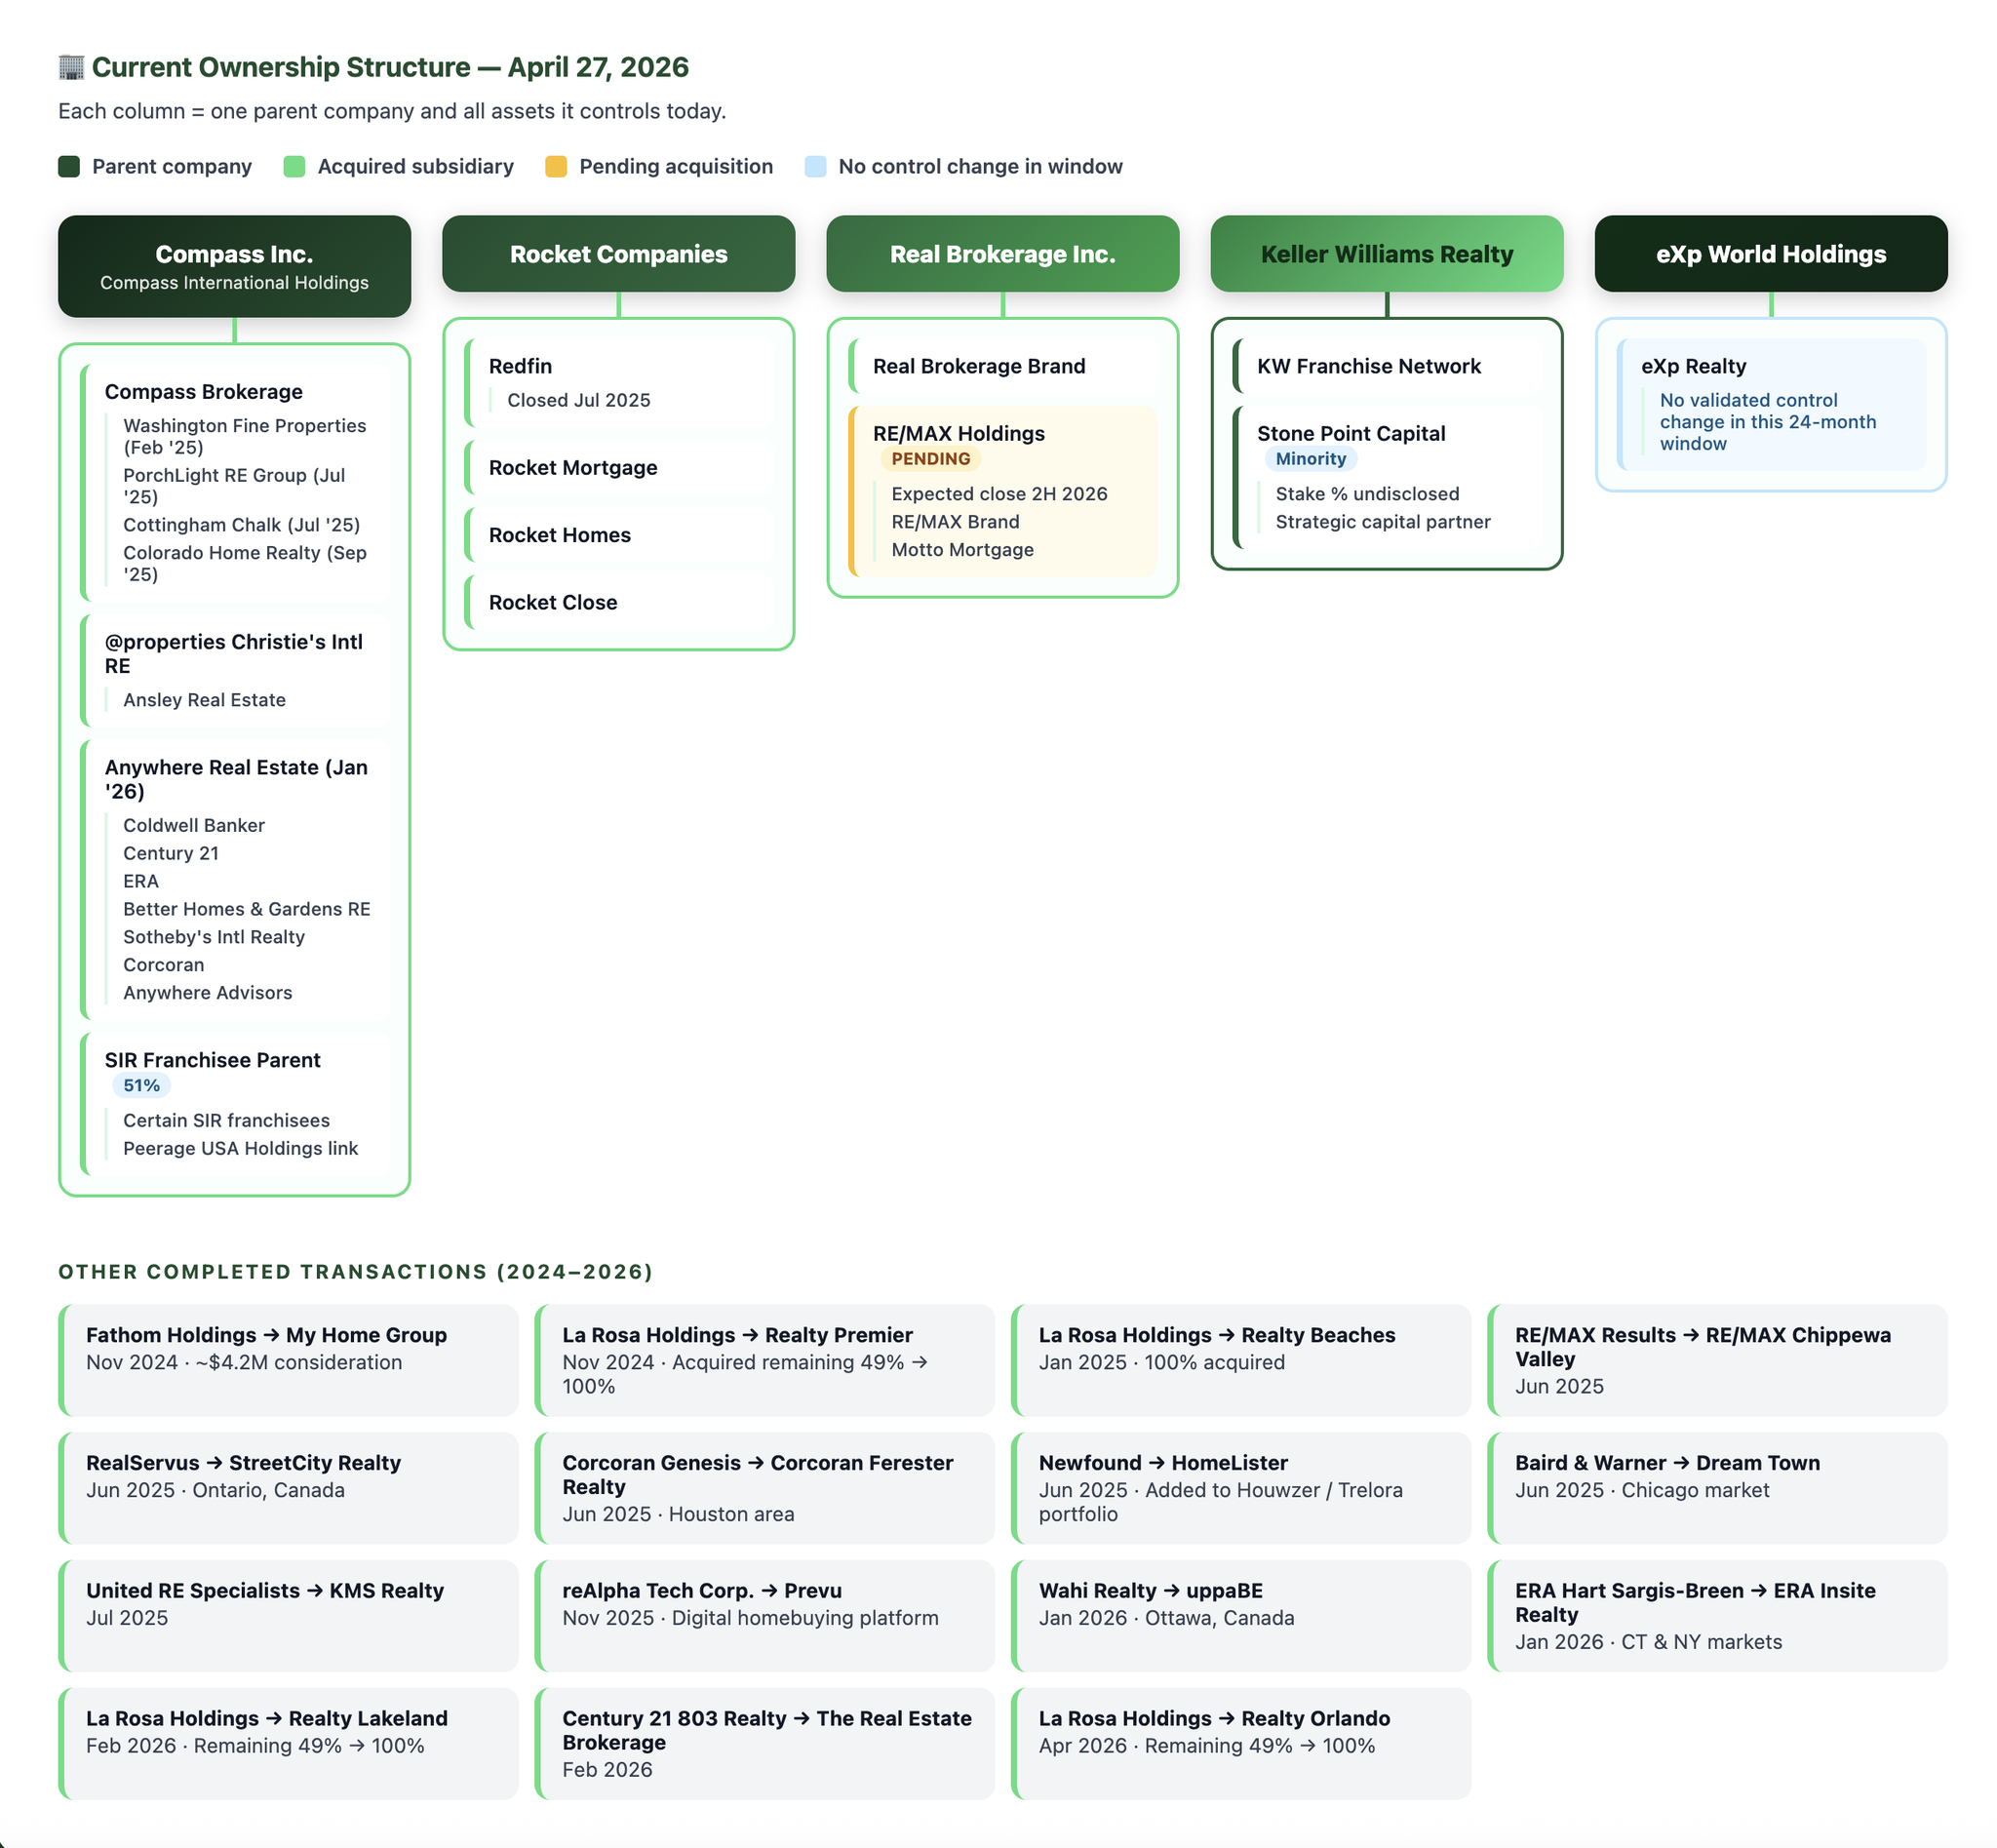The width and height of the screenshot is (1997, 1848).
Task: Click the 51% badge under SIR Franchisee Parent
Action: point(141,1085)
